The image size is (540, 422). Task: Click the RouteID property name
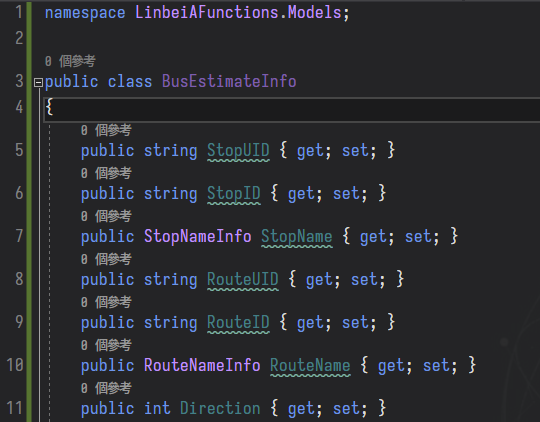(x=238, y=322)
